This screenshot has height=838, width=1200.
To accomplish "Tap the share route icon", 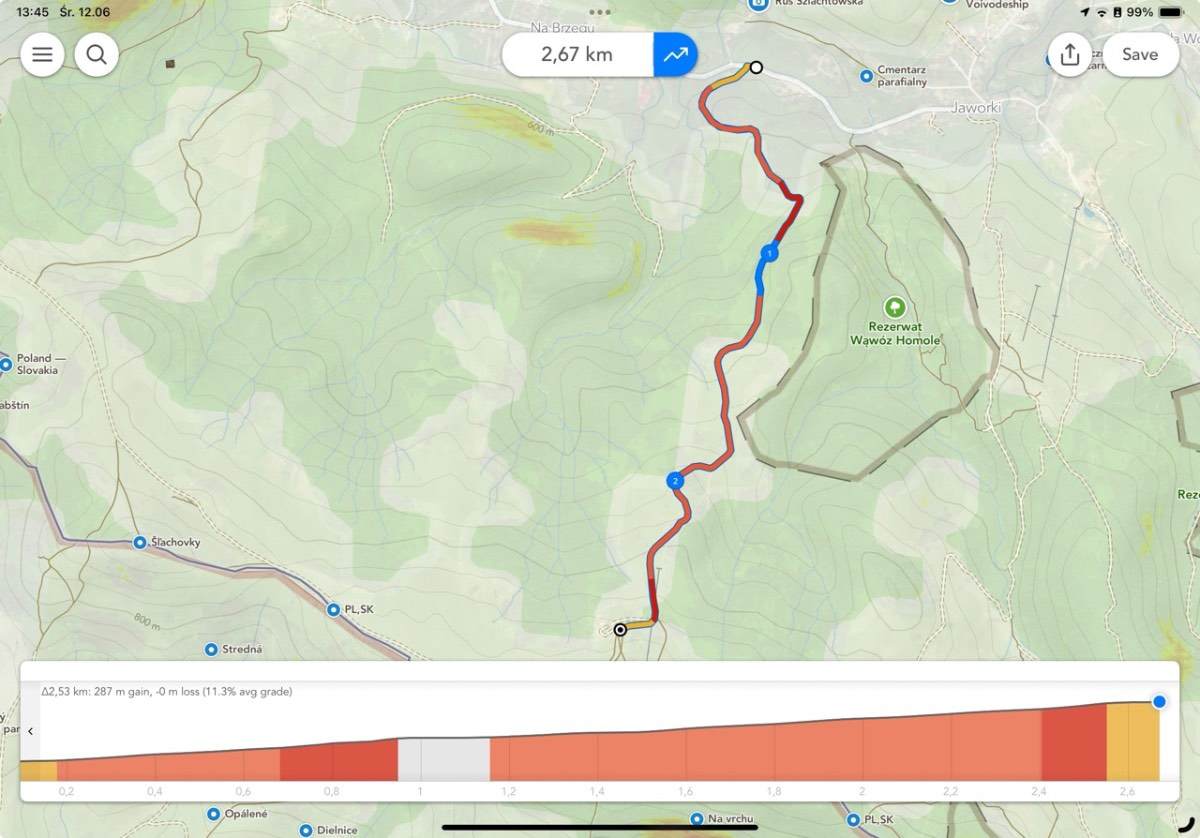I will [1070, 54].
